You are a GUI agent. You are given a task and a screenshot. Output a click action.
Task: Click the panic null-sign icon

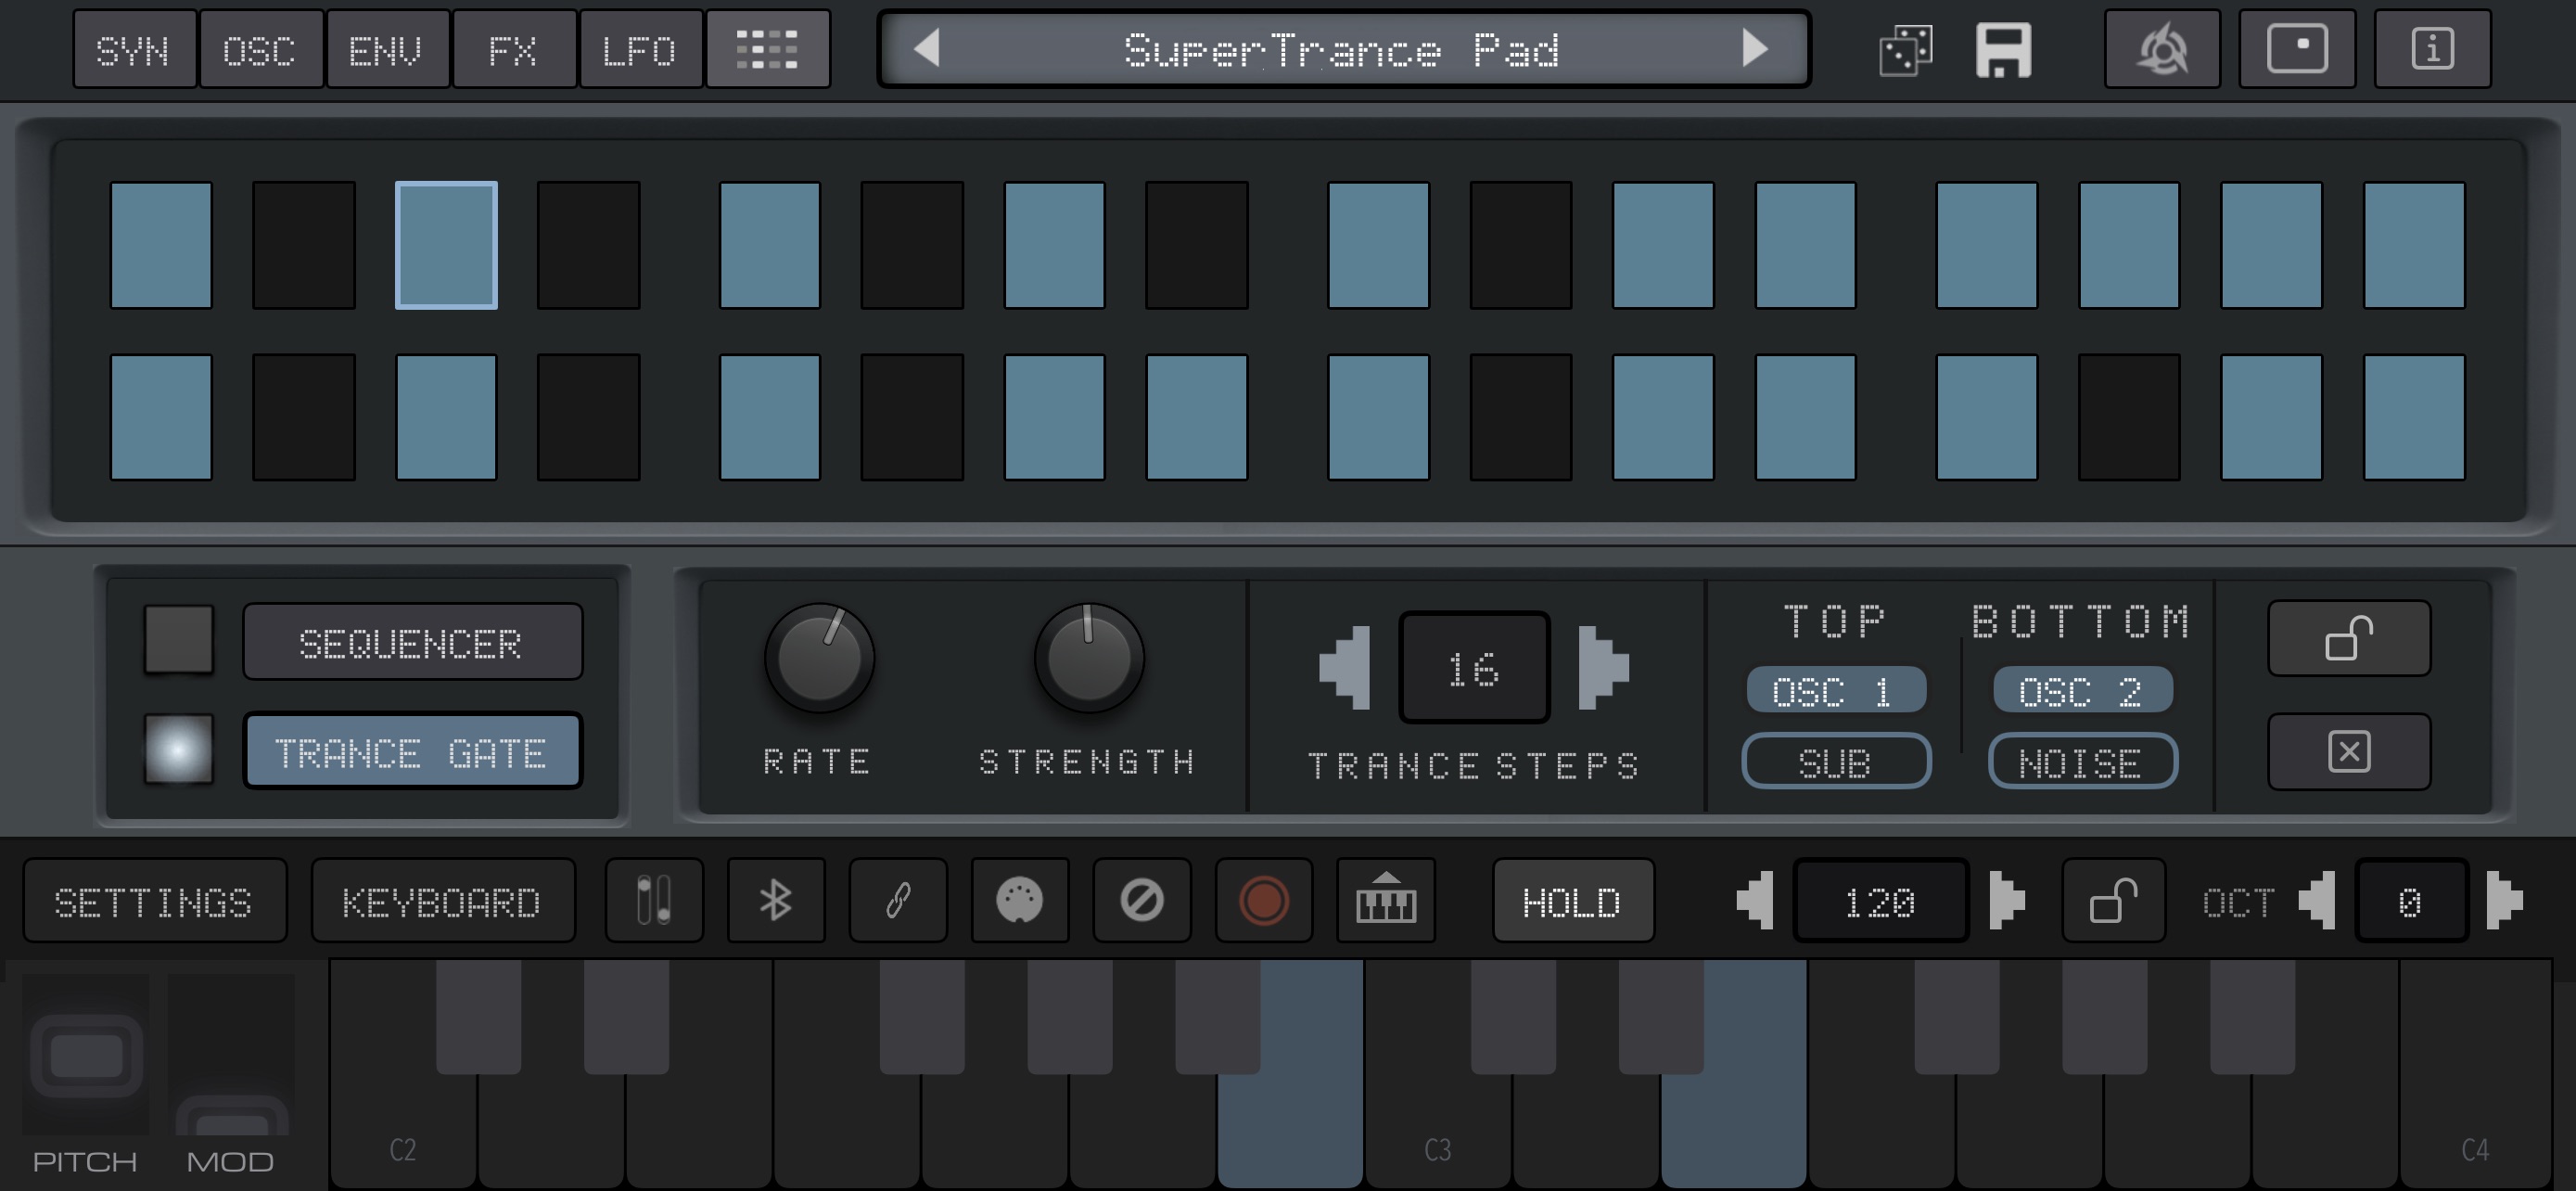(x=1142, y=900)
